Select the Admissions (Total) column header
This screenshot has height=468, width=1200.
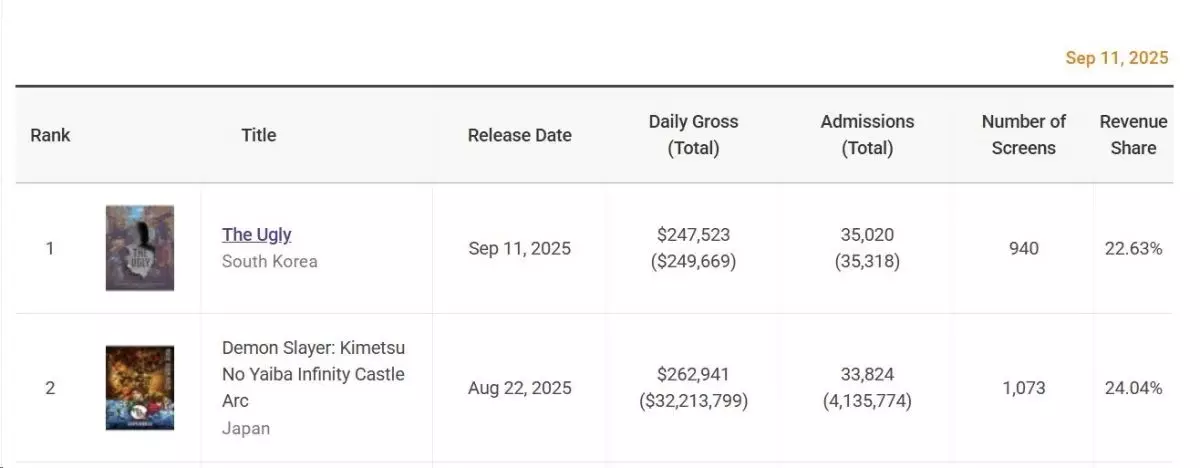tap(867, 135)
